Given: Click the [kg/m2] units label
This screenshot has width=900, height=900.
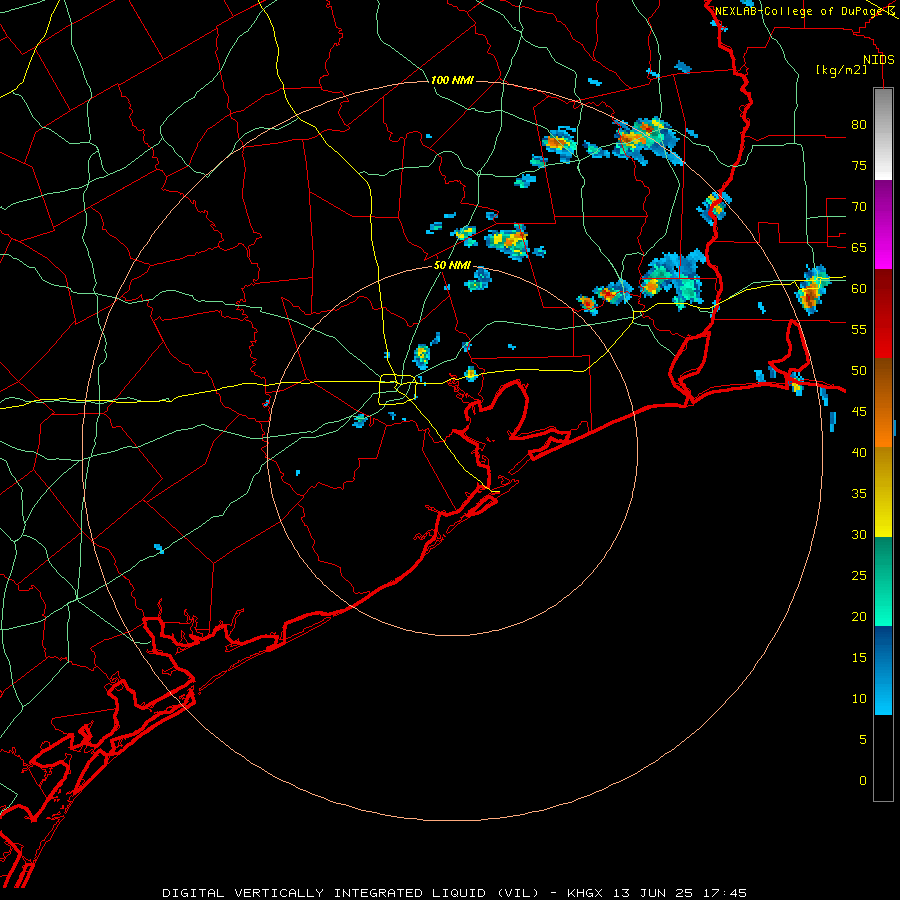Looking at the screenshot, I should (x=841, y=70).
